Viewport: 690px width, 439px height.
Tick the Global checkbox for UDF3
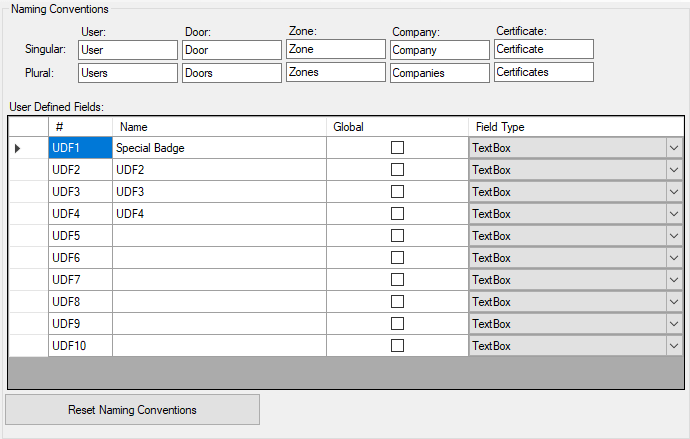click(397, 191)
